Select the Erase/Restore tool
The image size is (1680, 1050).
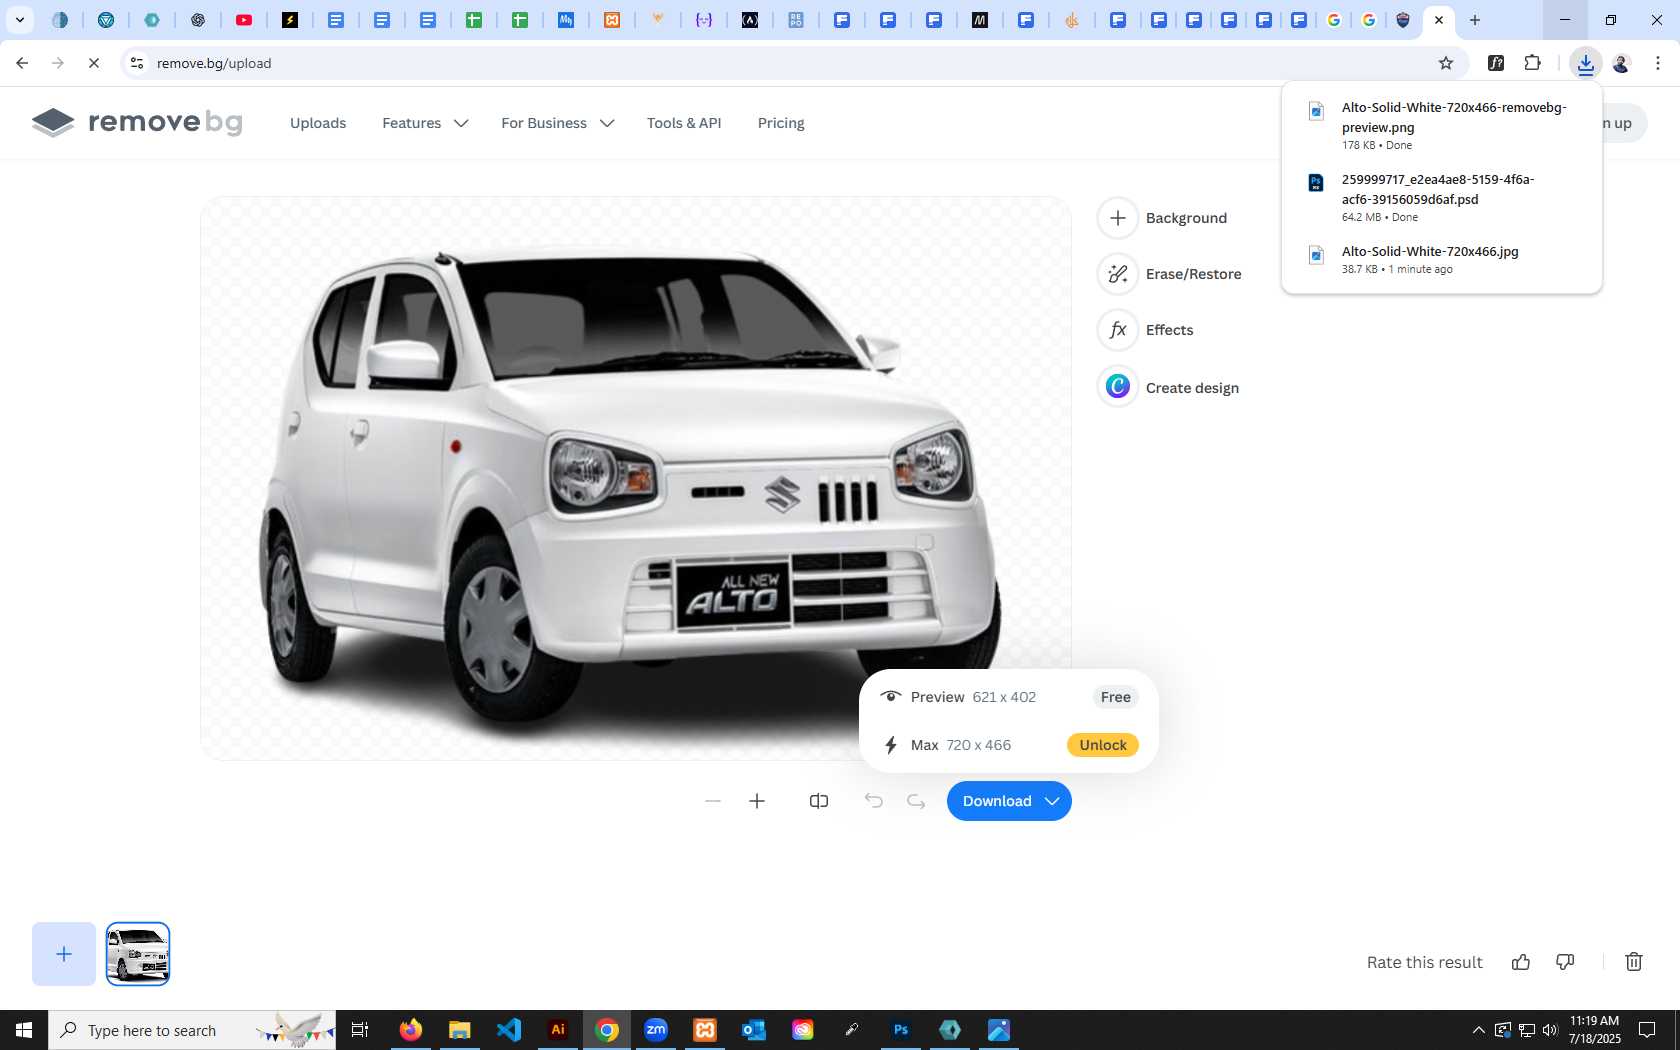click(1170, 274)
